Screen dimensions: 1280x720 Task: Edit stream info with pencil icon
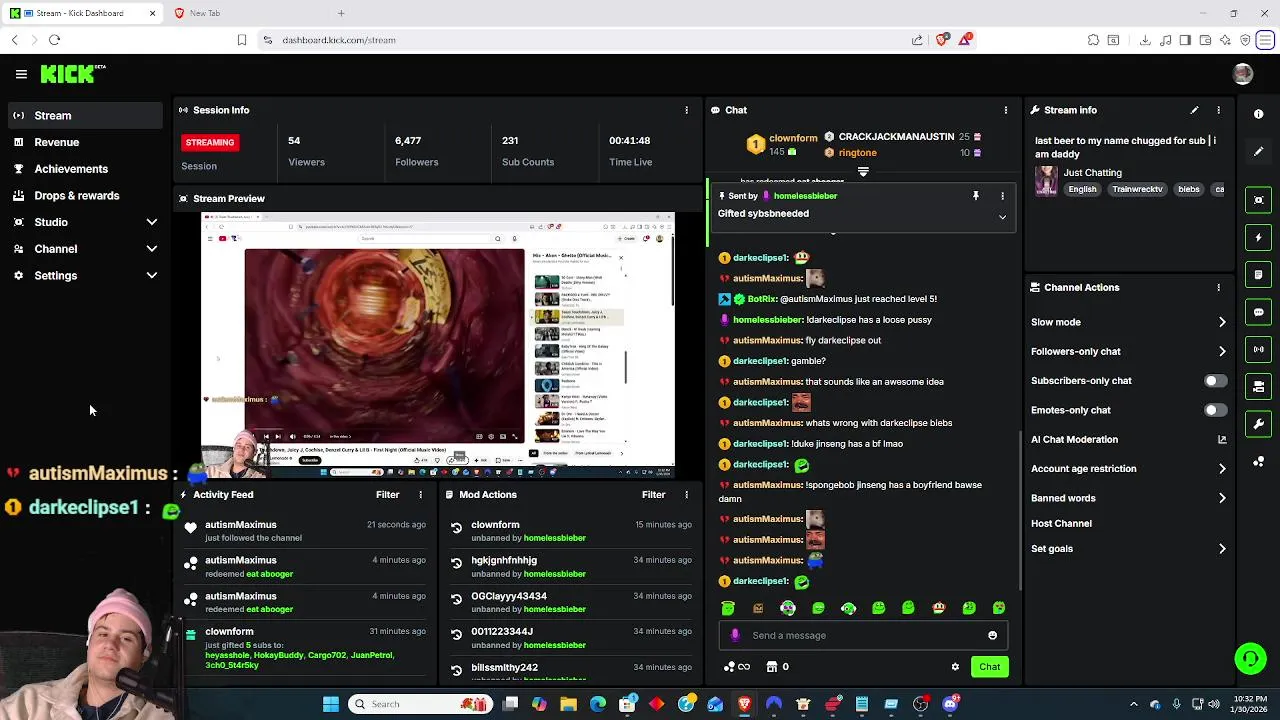[1194, 110]
